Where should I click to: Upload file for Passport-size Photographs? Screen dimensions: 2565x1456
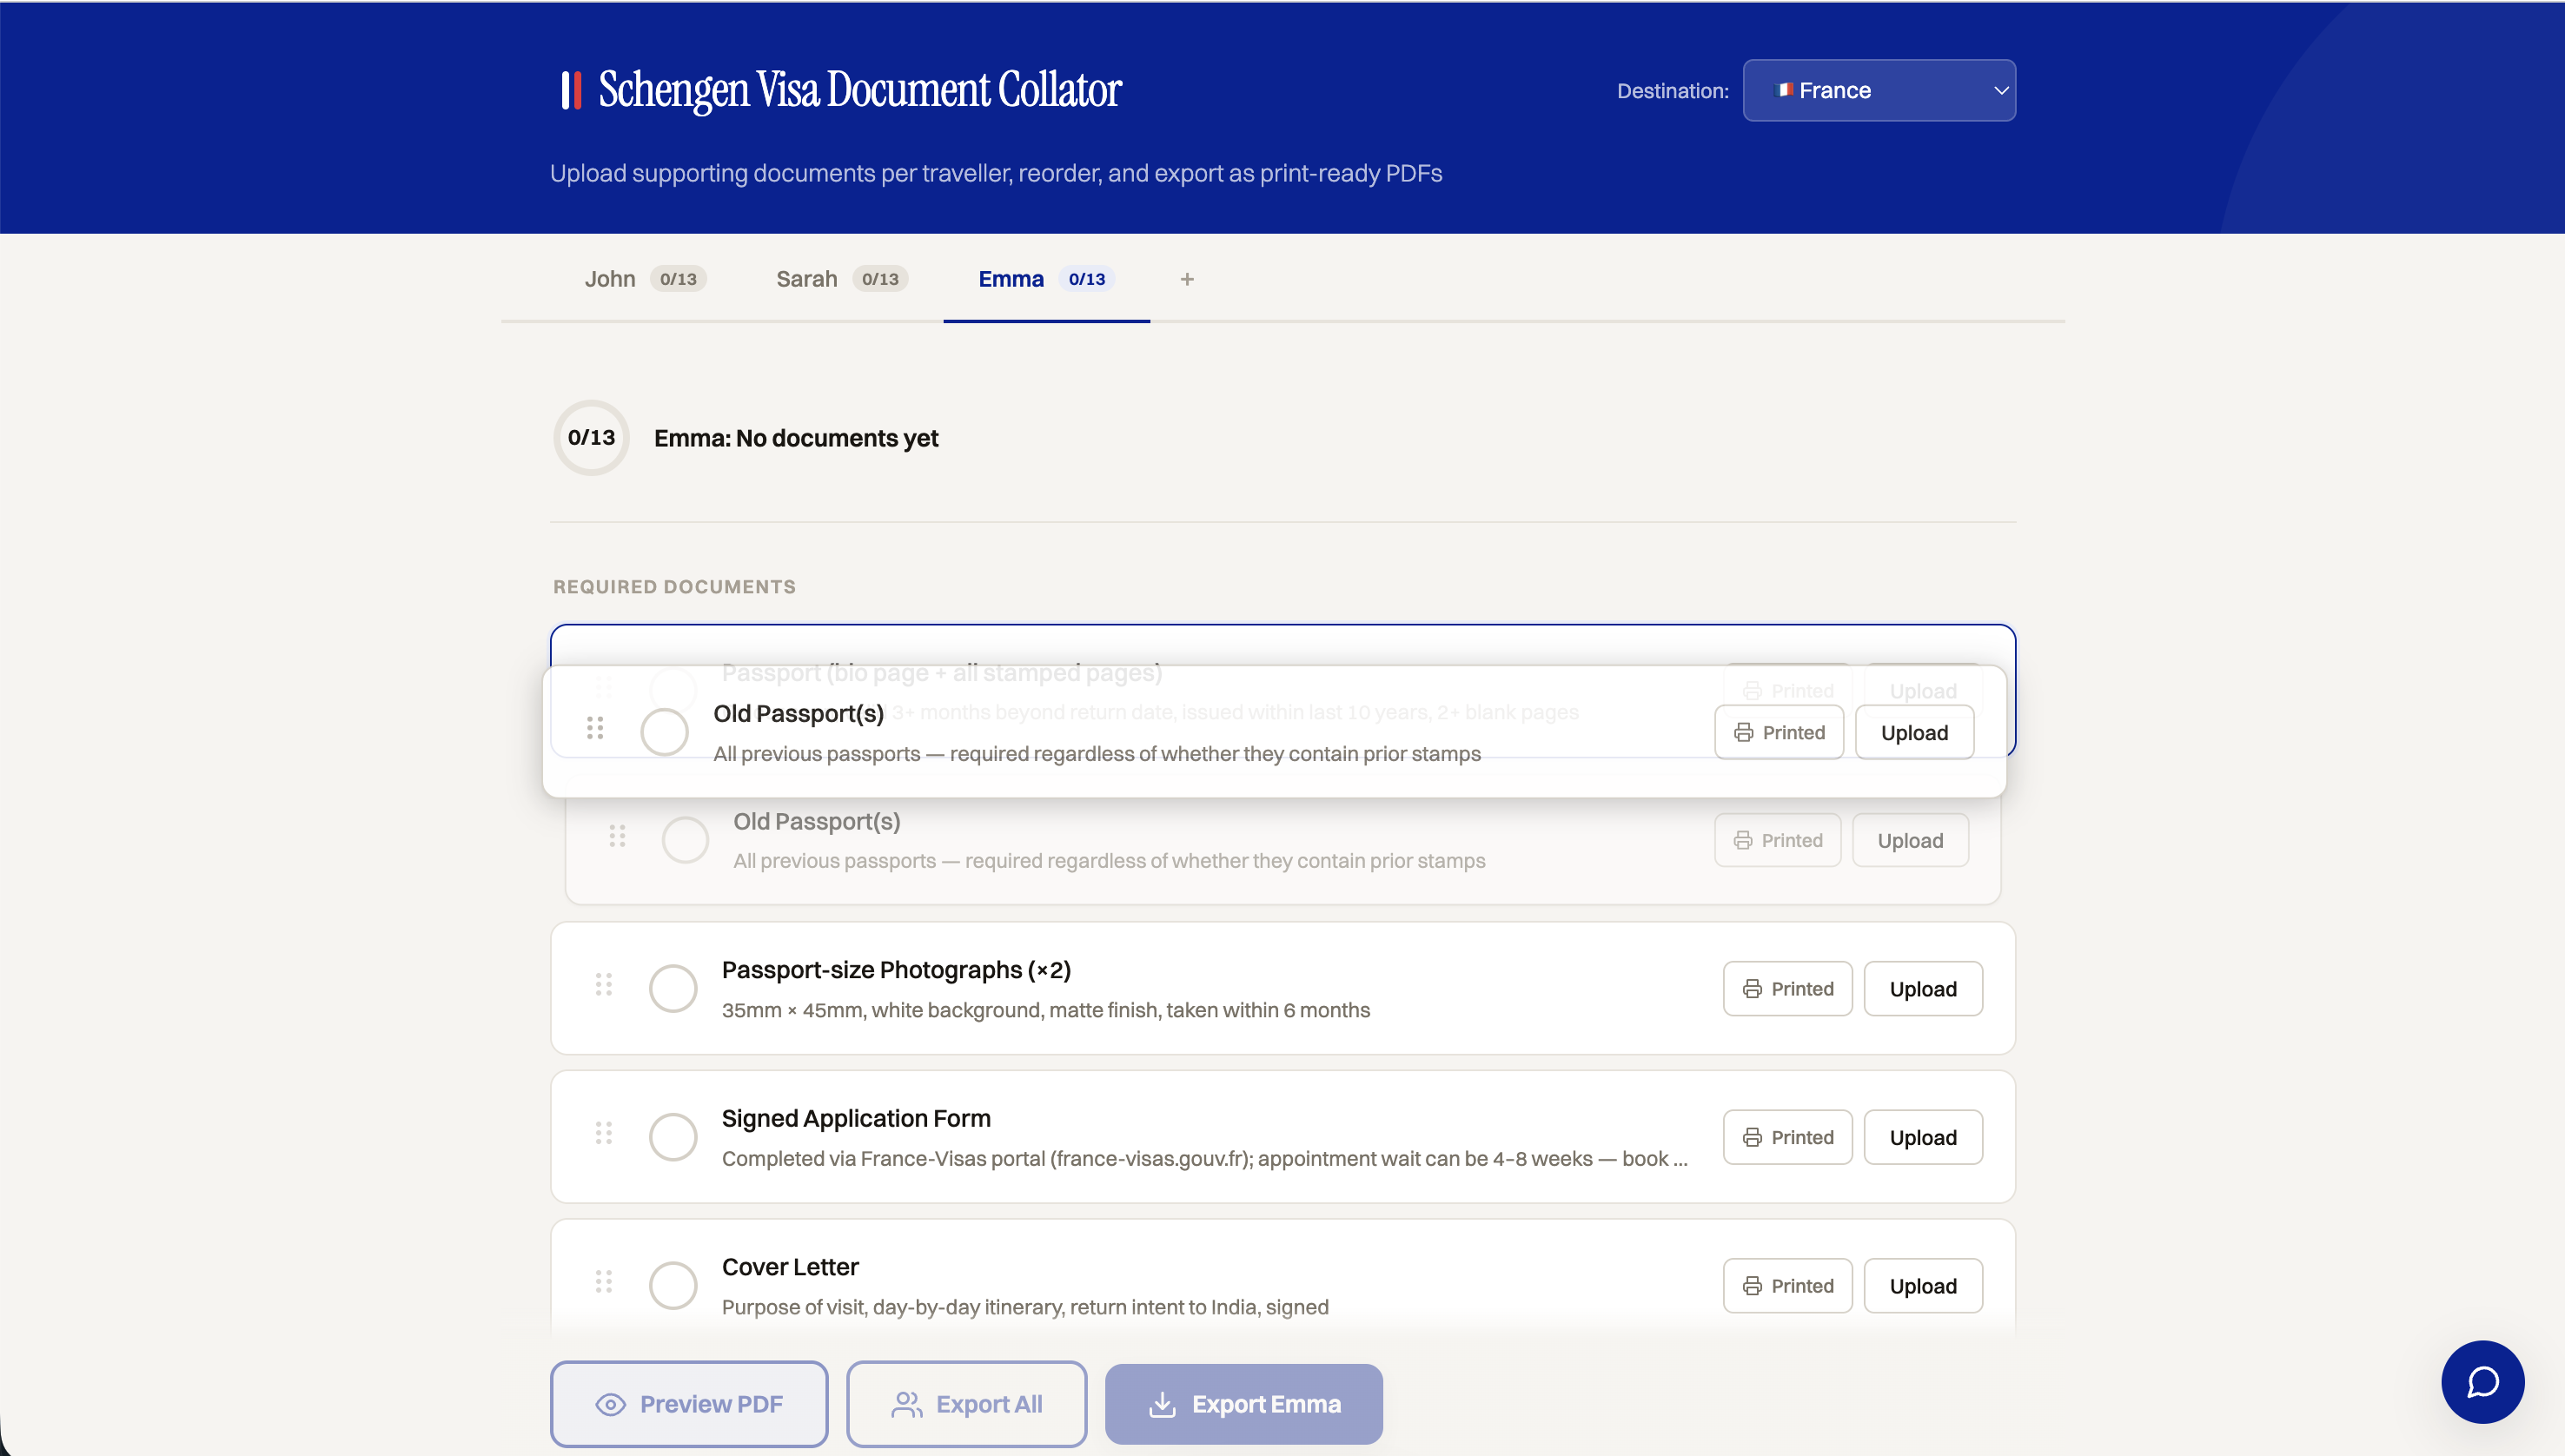1923,989
